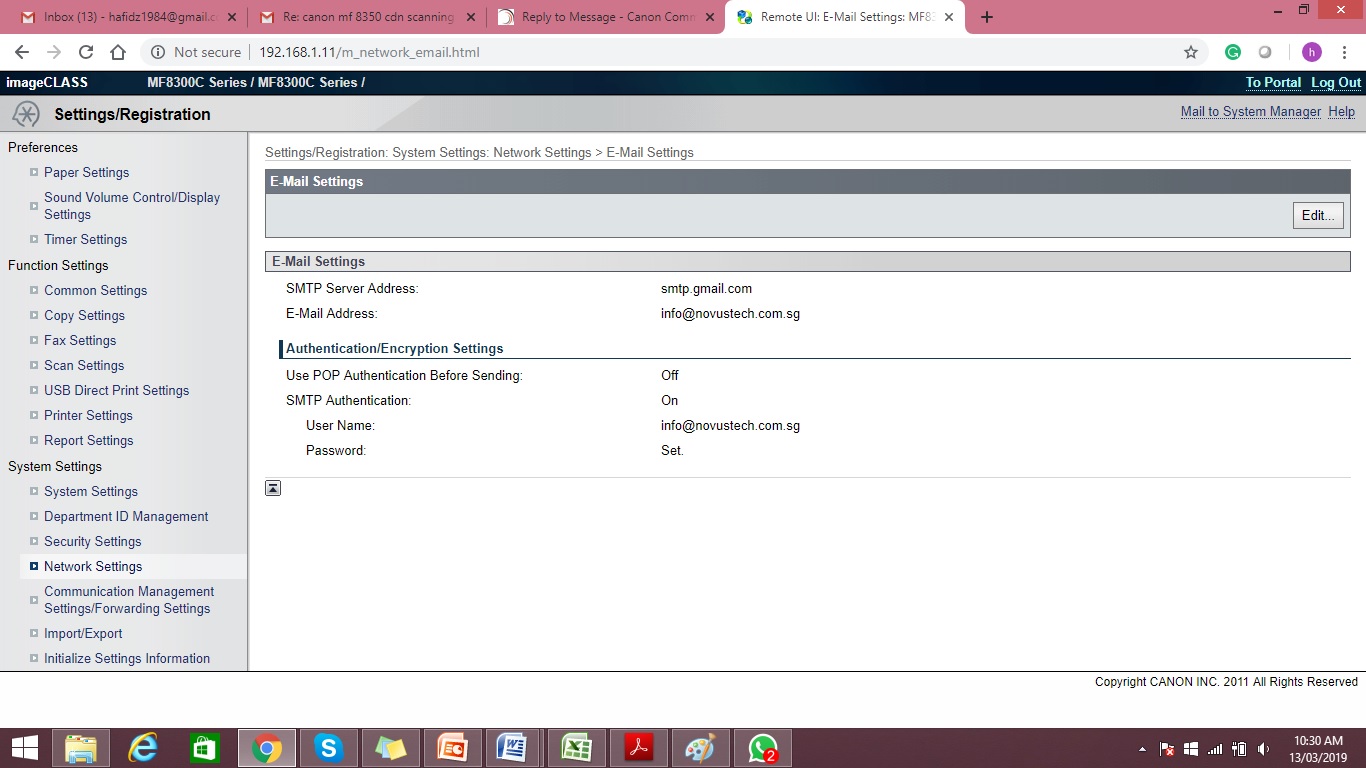Open the Windows Start button
The width and height of the screenshot is (1366, 768).
tap(24, 748)
